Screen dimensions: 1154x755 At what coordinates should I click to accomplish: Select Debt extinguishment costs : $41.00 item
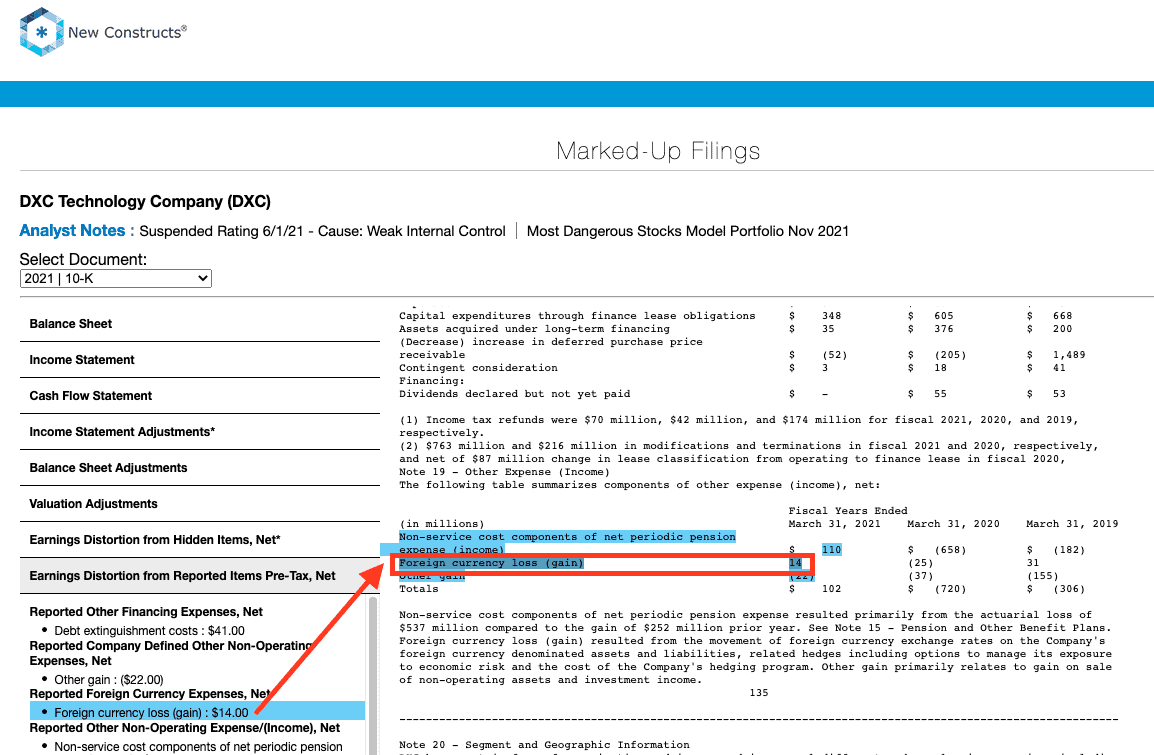(x=149, y=631)
